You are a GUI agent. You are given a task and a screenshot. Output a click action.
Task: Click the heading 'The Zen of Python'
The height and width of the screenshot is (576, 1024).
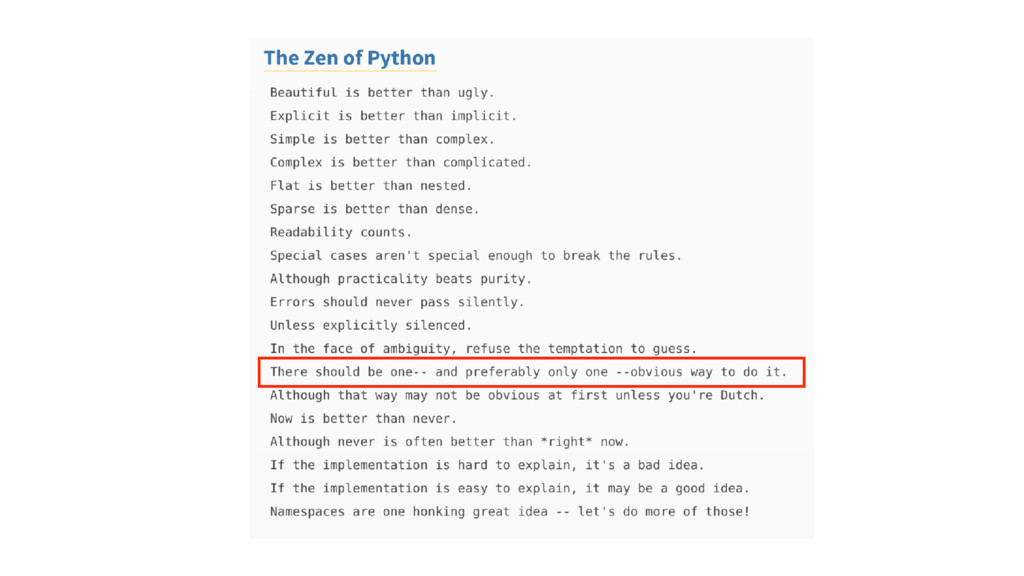349,58
